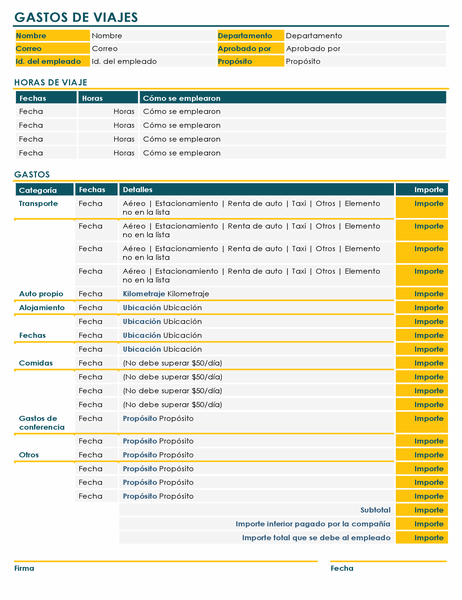
Task: Click Importe cell for company-paid amount row
Action: click(x=421, y=523)
